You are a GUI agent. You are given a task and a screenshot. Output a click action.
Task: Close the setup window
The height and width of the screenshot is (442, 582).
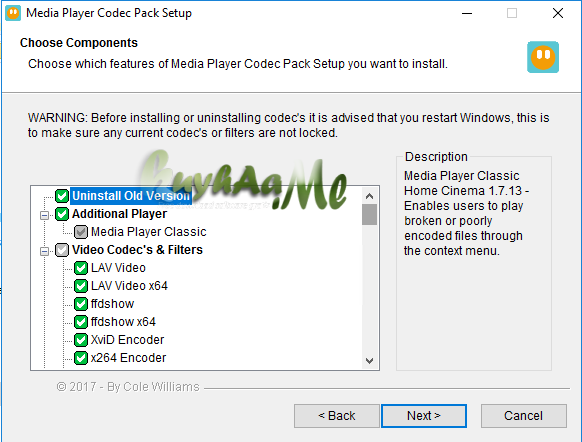click(x=558, y=13)
